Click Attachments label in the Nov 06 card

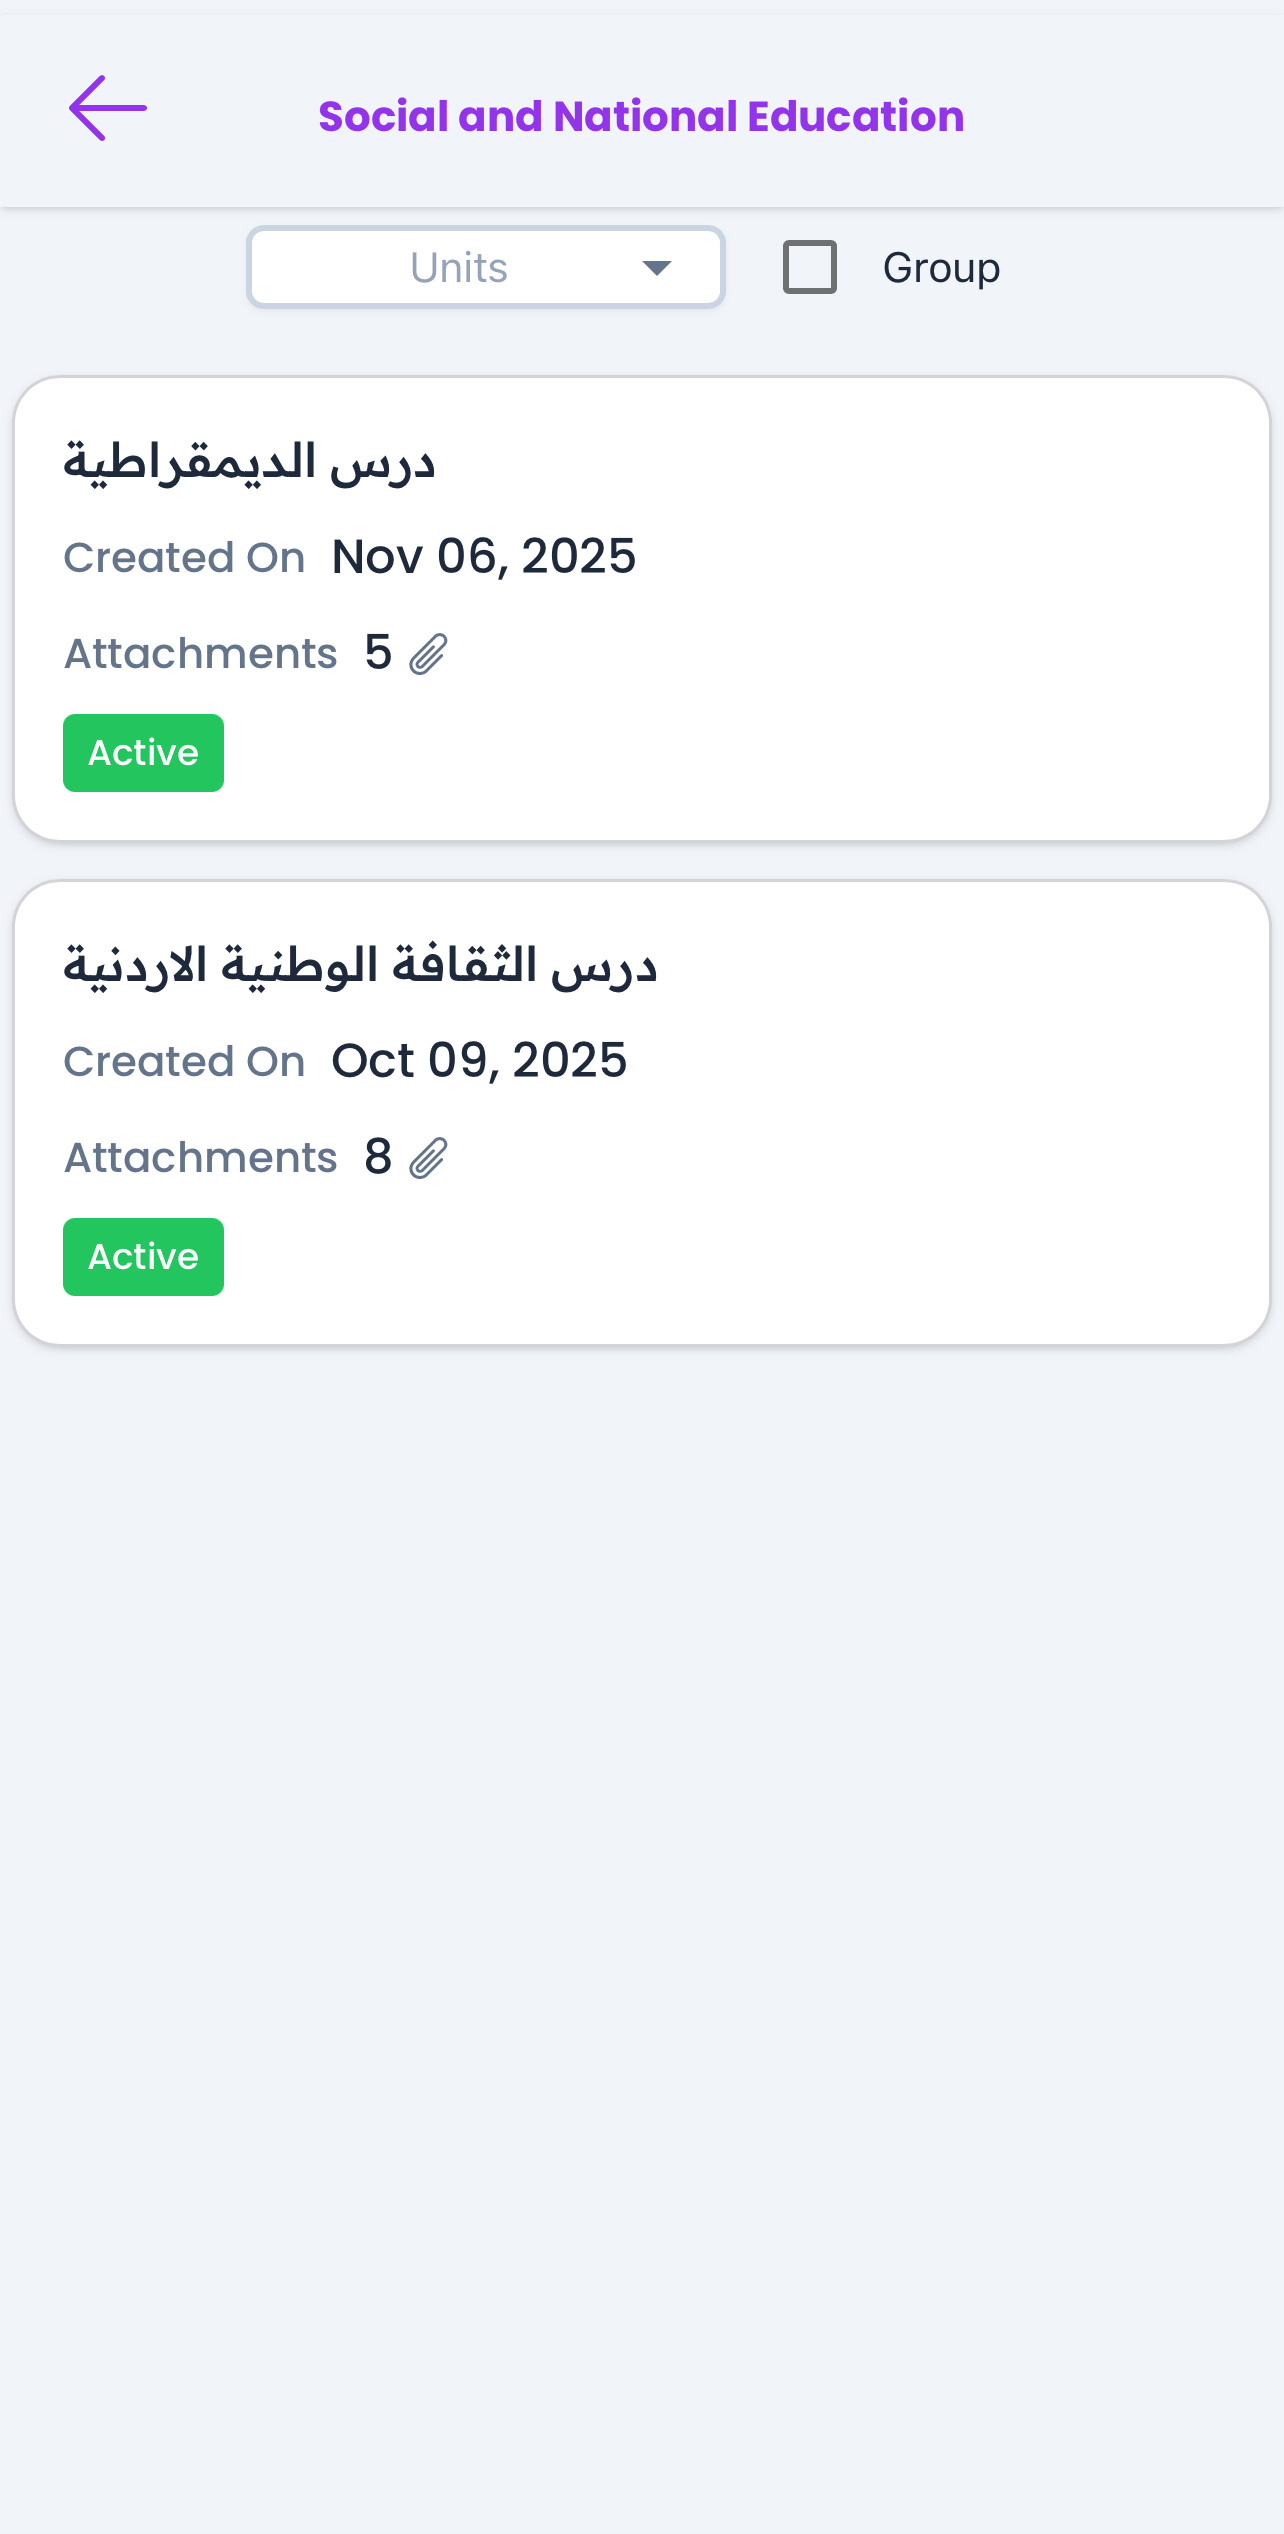[201, 654]
